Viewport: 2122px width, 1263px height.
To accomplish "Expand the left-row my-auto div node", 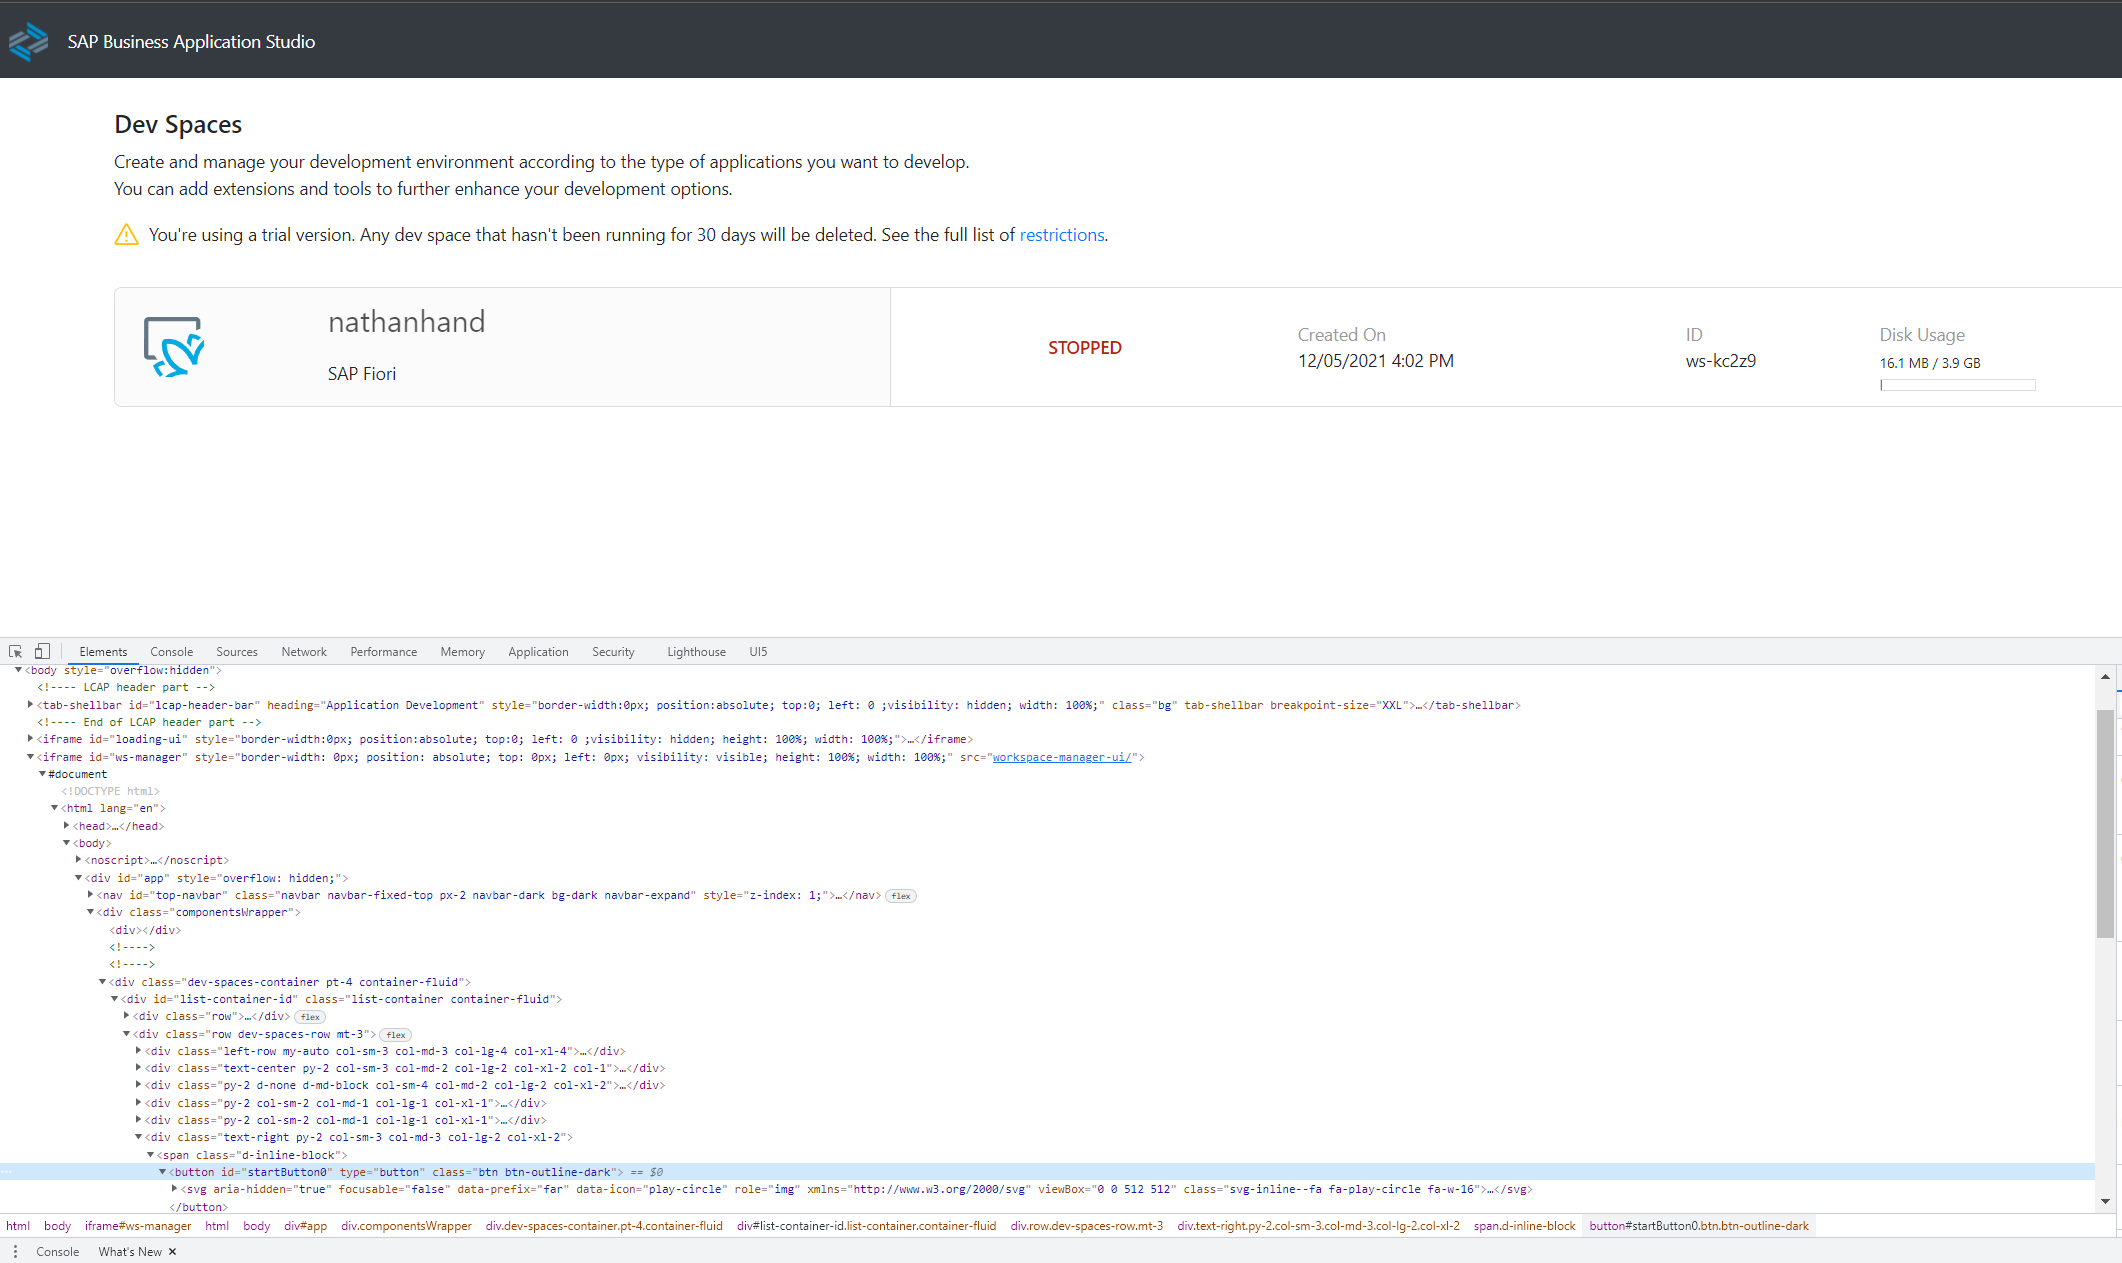I will [x=138, y=1051].
